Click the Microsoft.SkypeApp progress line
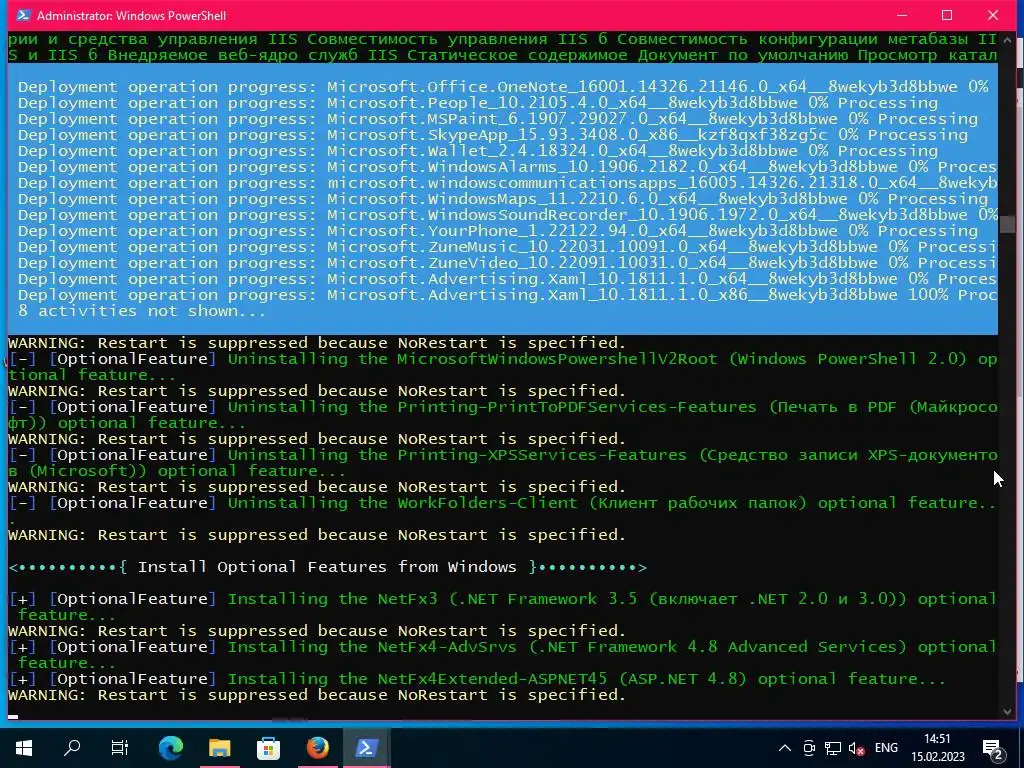Viewport: 1024px width, 768px height. pos(492,135)
